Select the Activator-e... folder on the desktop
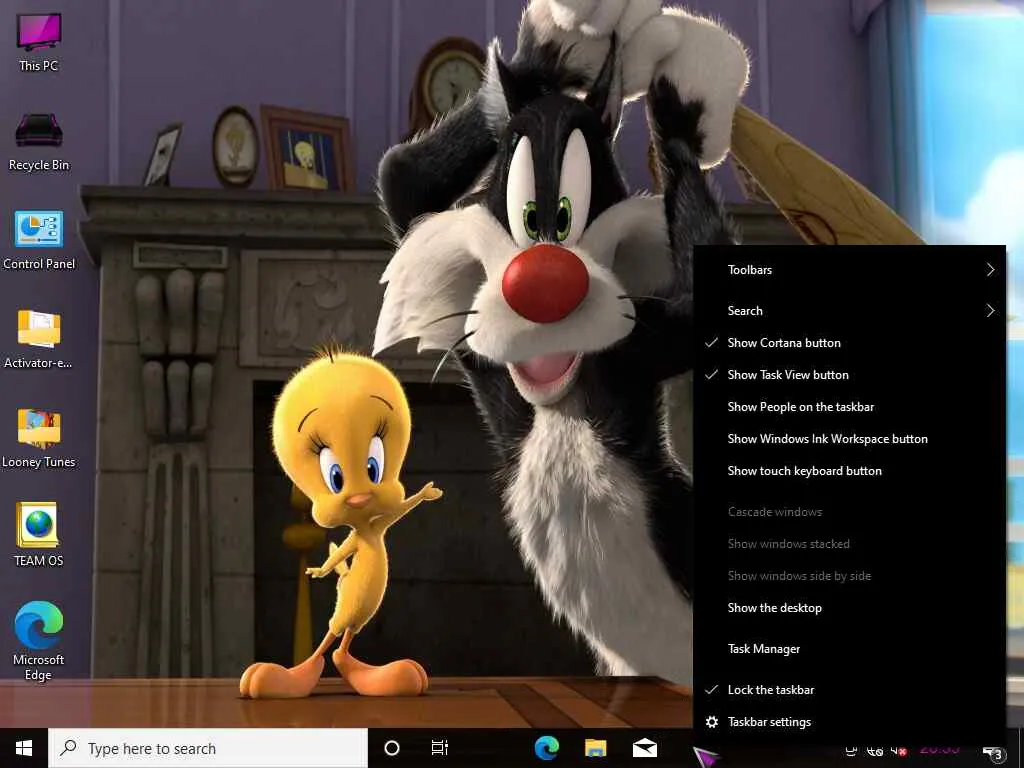The height and width of the screenshot is (768, 1024). [x=39, y=339]
